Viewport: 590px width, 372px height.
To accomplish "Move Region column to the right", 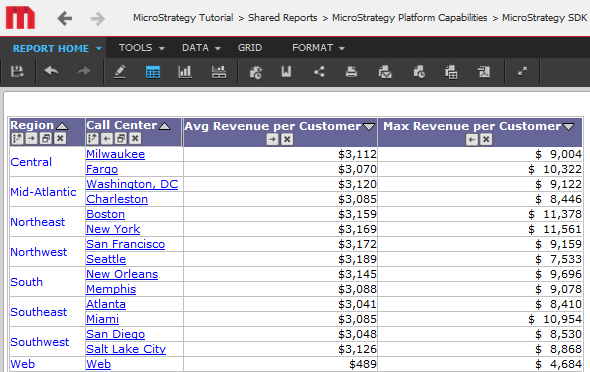I will (x=32, y=138).
